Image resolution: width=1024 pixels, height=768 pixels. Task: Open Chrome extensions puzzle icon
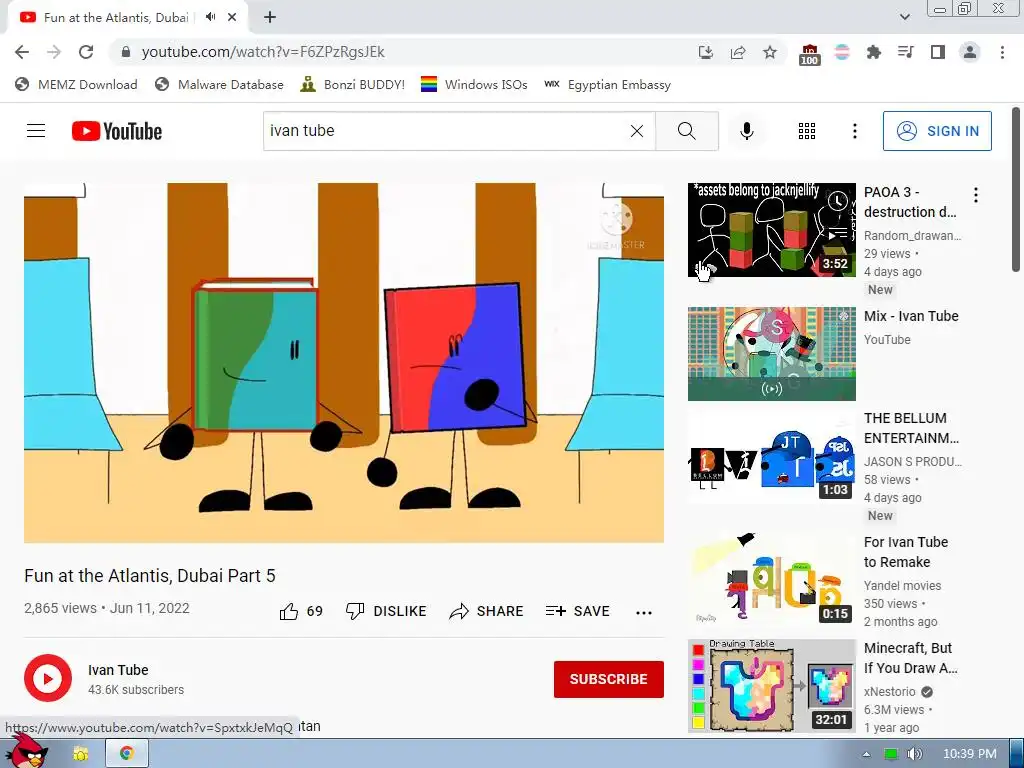[x=874, y=52]
